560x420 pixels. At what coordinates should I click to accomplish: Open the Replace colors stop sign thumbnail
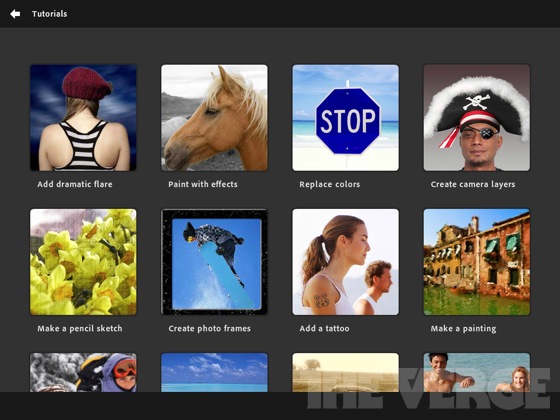[x=345, y=118]
